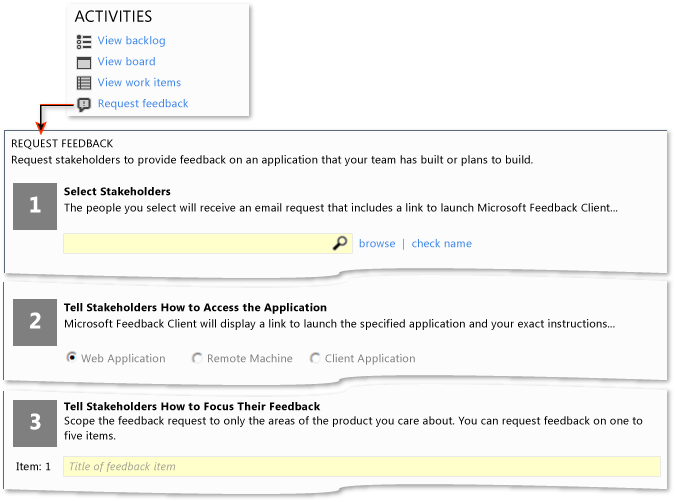Click the Select Stakeholders heading
675x502 pixels.
coord(117,192)
